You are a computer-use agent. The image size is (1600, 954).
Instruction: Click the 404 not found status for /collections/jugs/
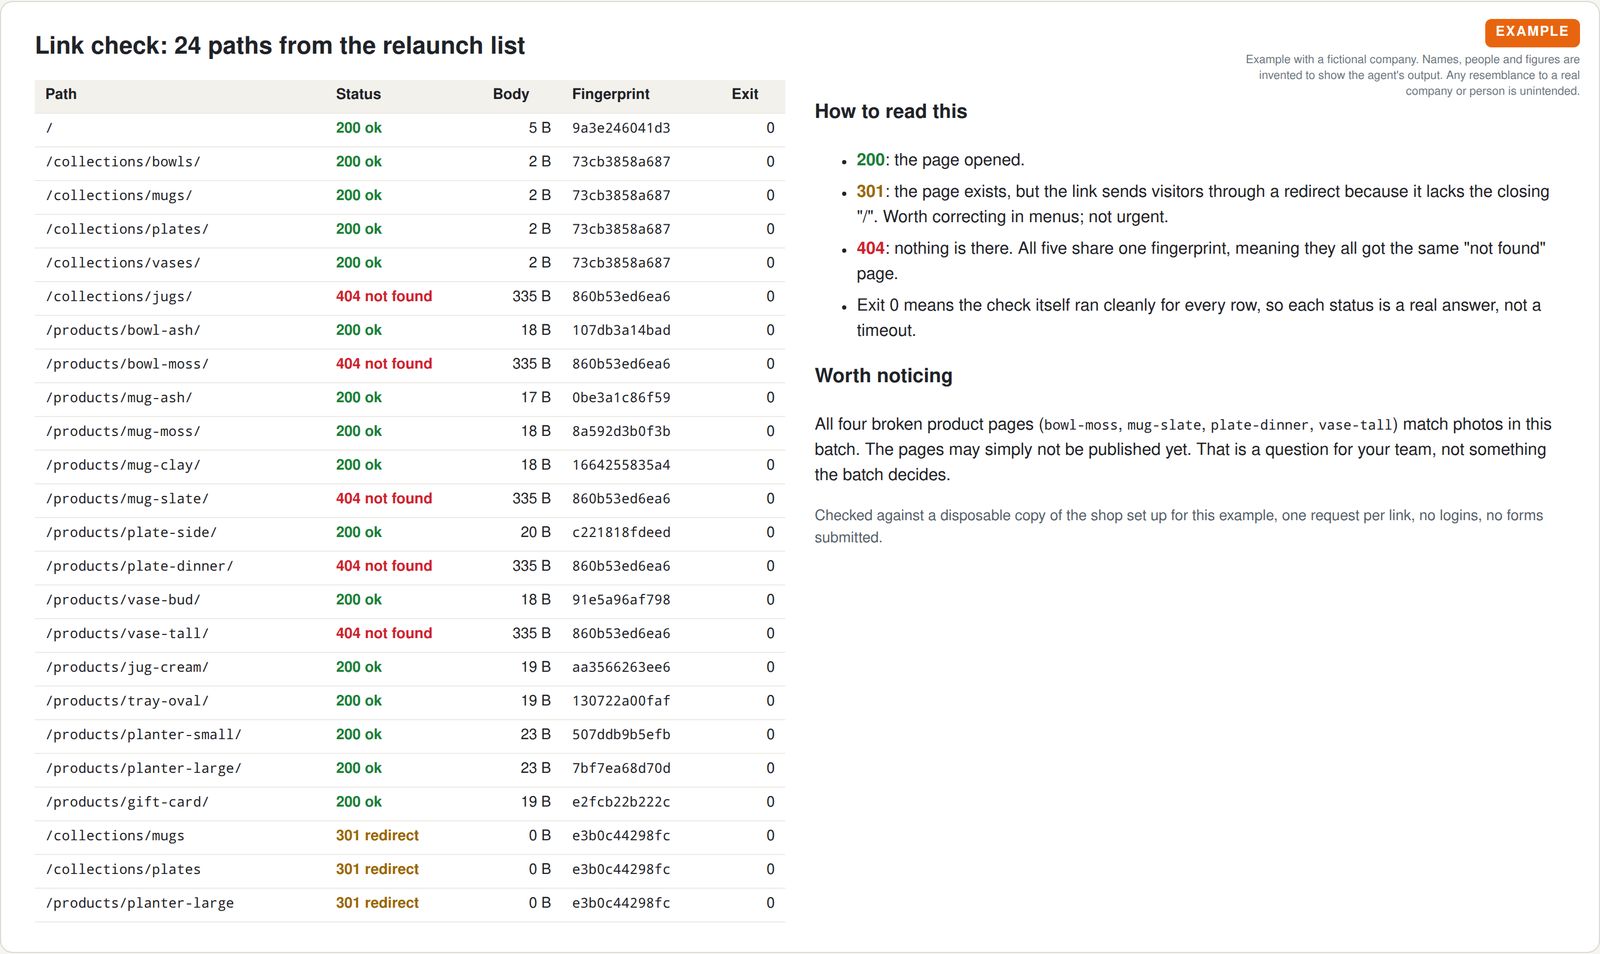click(384, 297)
